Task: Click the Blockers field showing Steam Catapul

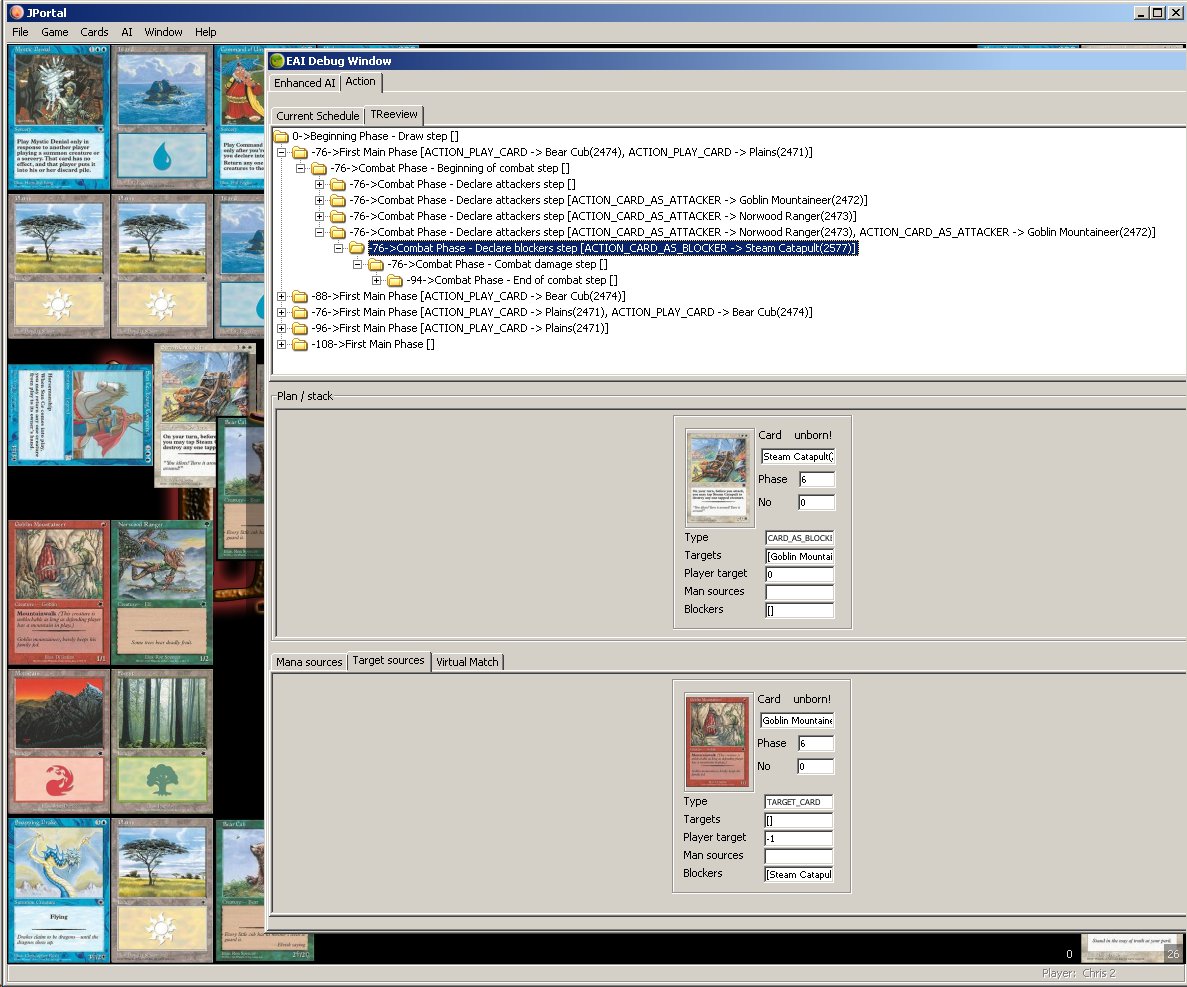Action: tap(799, 875)
